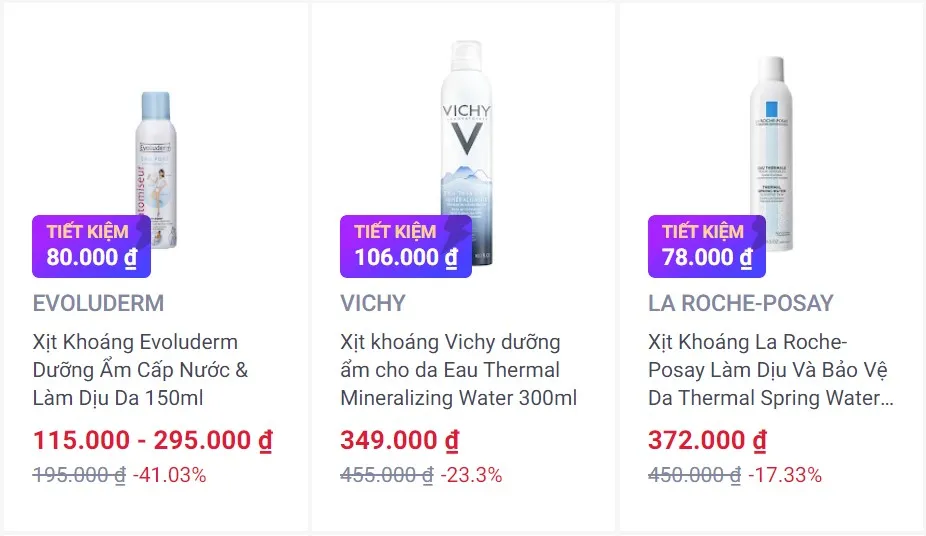Image resolution: width=926 pixels, height=536 pixels.
Task: Click the Tiết Kiệm 80.000 đ savings badge
Action: (x=91, y=246)
